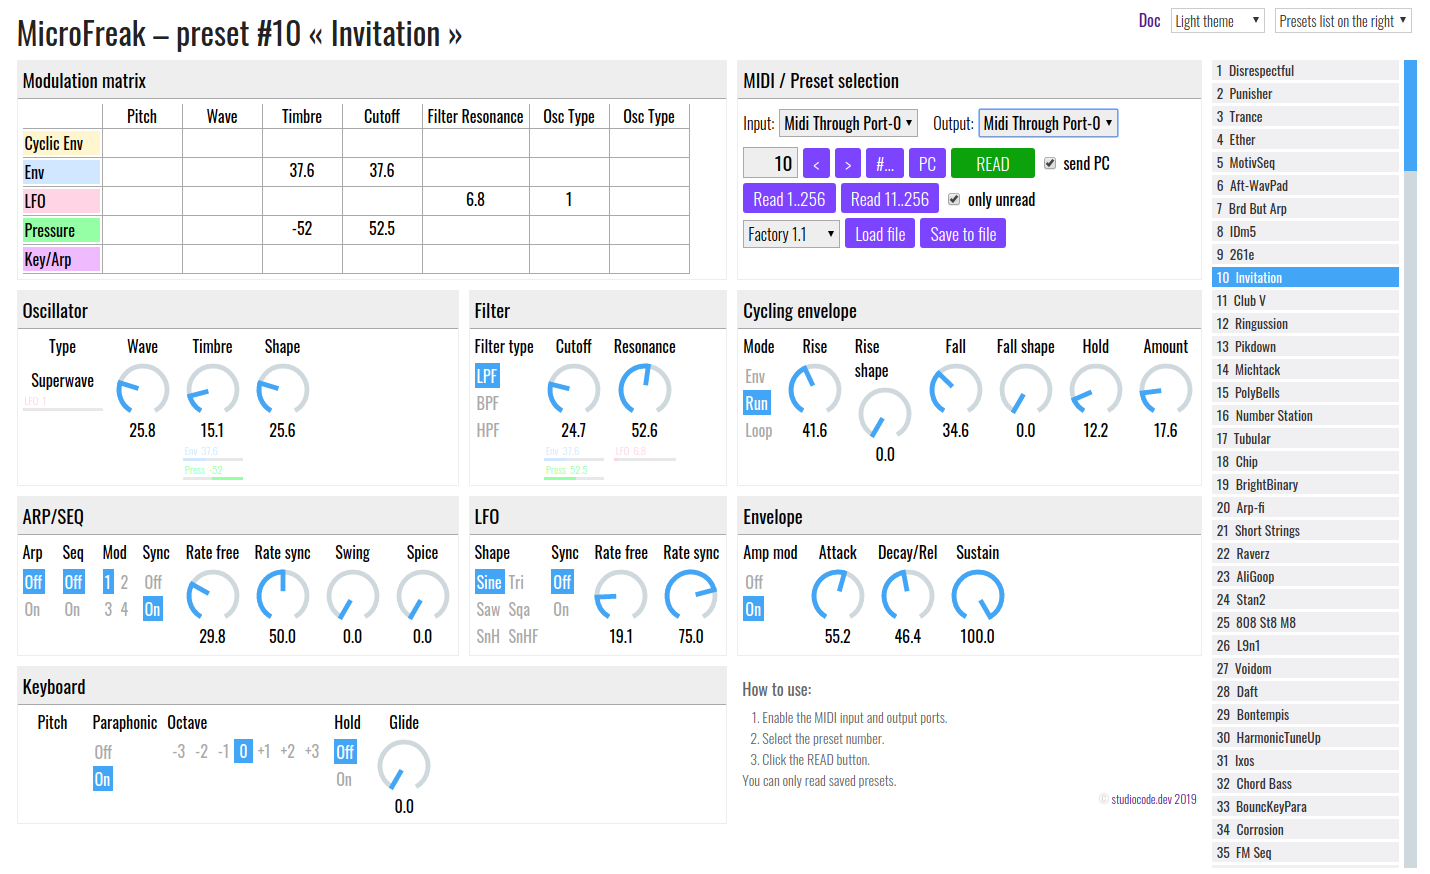Toggle the only unread checkbox

click(x=954, y=199)
